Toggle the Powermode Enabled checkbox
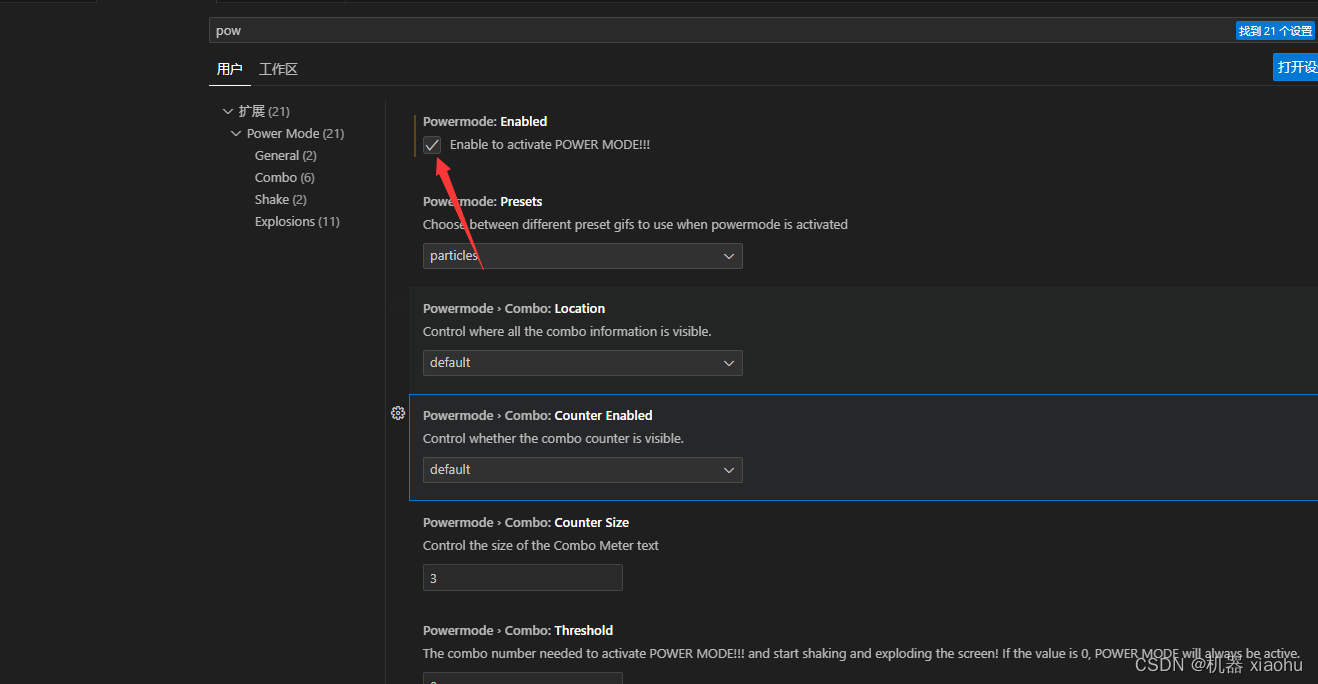The width and height of the screenshot is (1318, 684). click(x=432, y=145)
